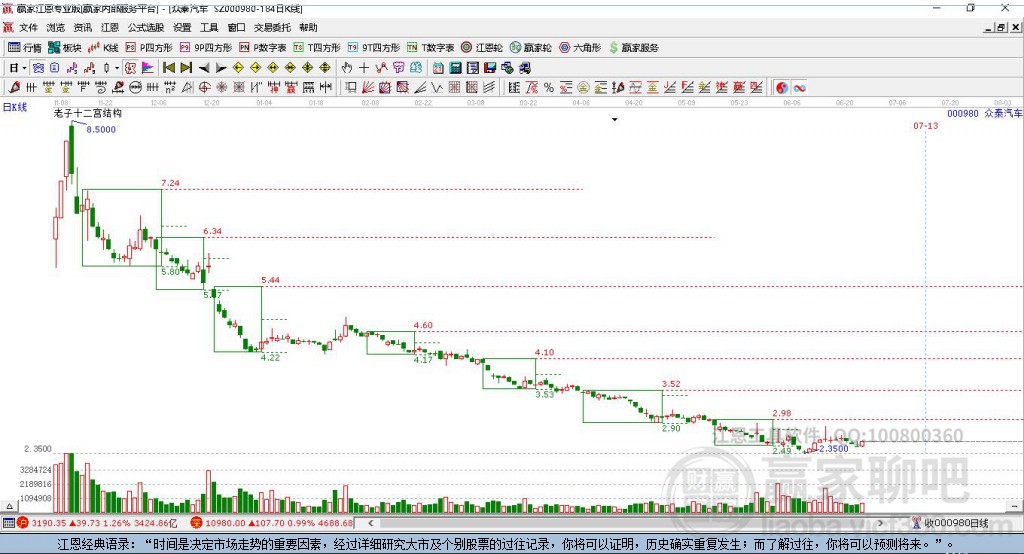The height and width of the screenshot is (554, 1024).
Task: Open the 帮助 menu
Action: click(308, 27)
